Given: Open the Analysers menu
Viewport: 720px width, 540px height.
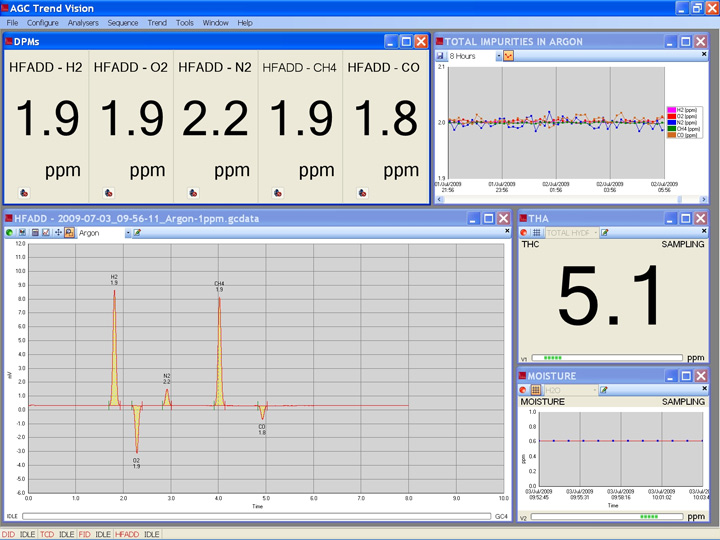Looking at the screenshot, I should tap(83, 22).
